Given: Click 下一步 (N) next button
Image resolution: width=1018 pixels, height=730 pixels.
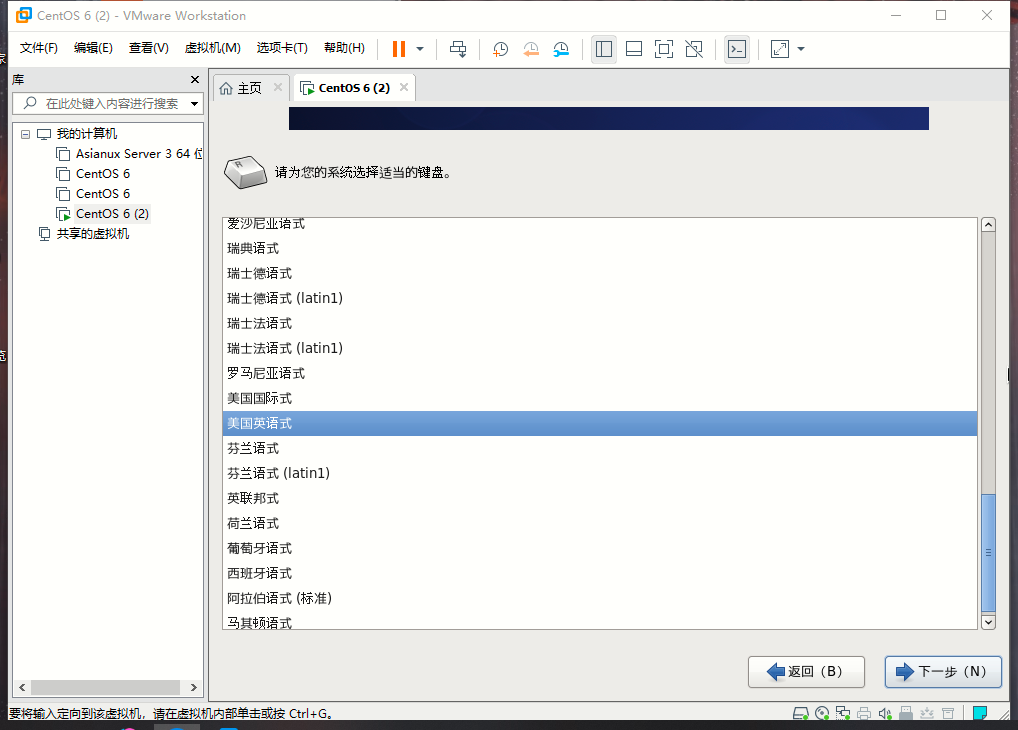Looking at the screenshot, I should tap(943, 672).
